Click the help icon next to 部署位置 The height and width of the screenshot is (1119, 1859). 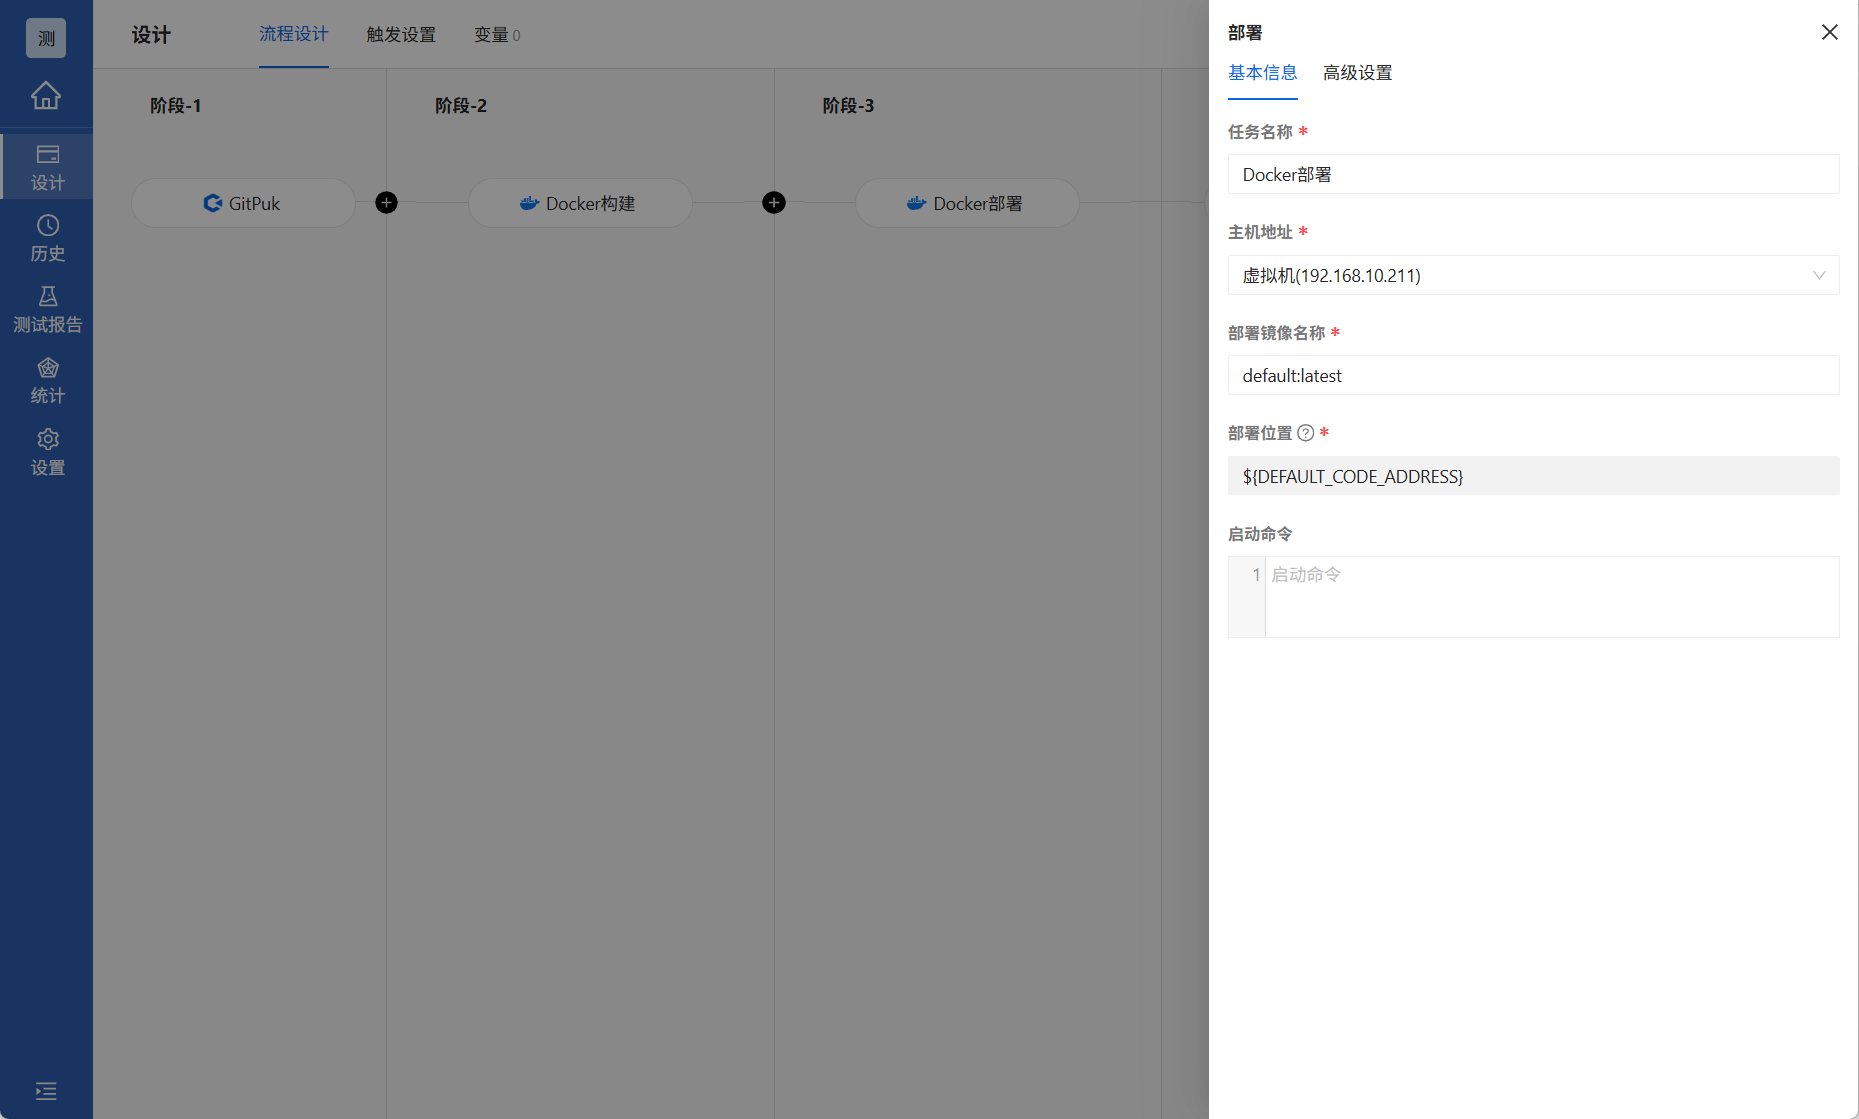point(1306,433)
